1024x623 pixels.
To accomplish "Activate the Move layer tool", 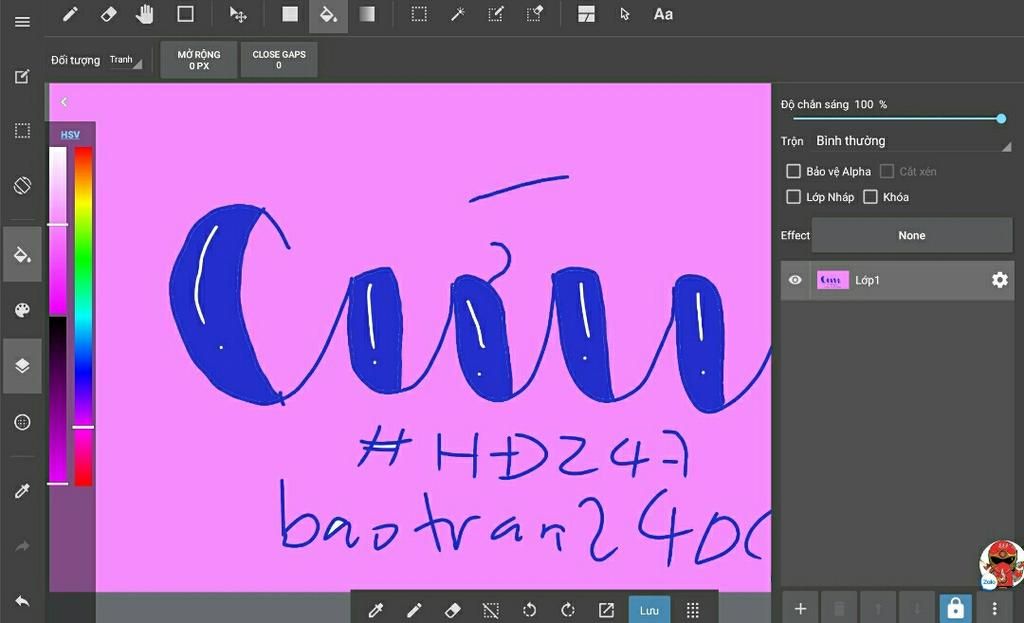I will 238,14.
